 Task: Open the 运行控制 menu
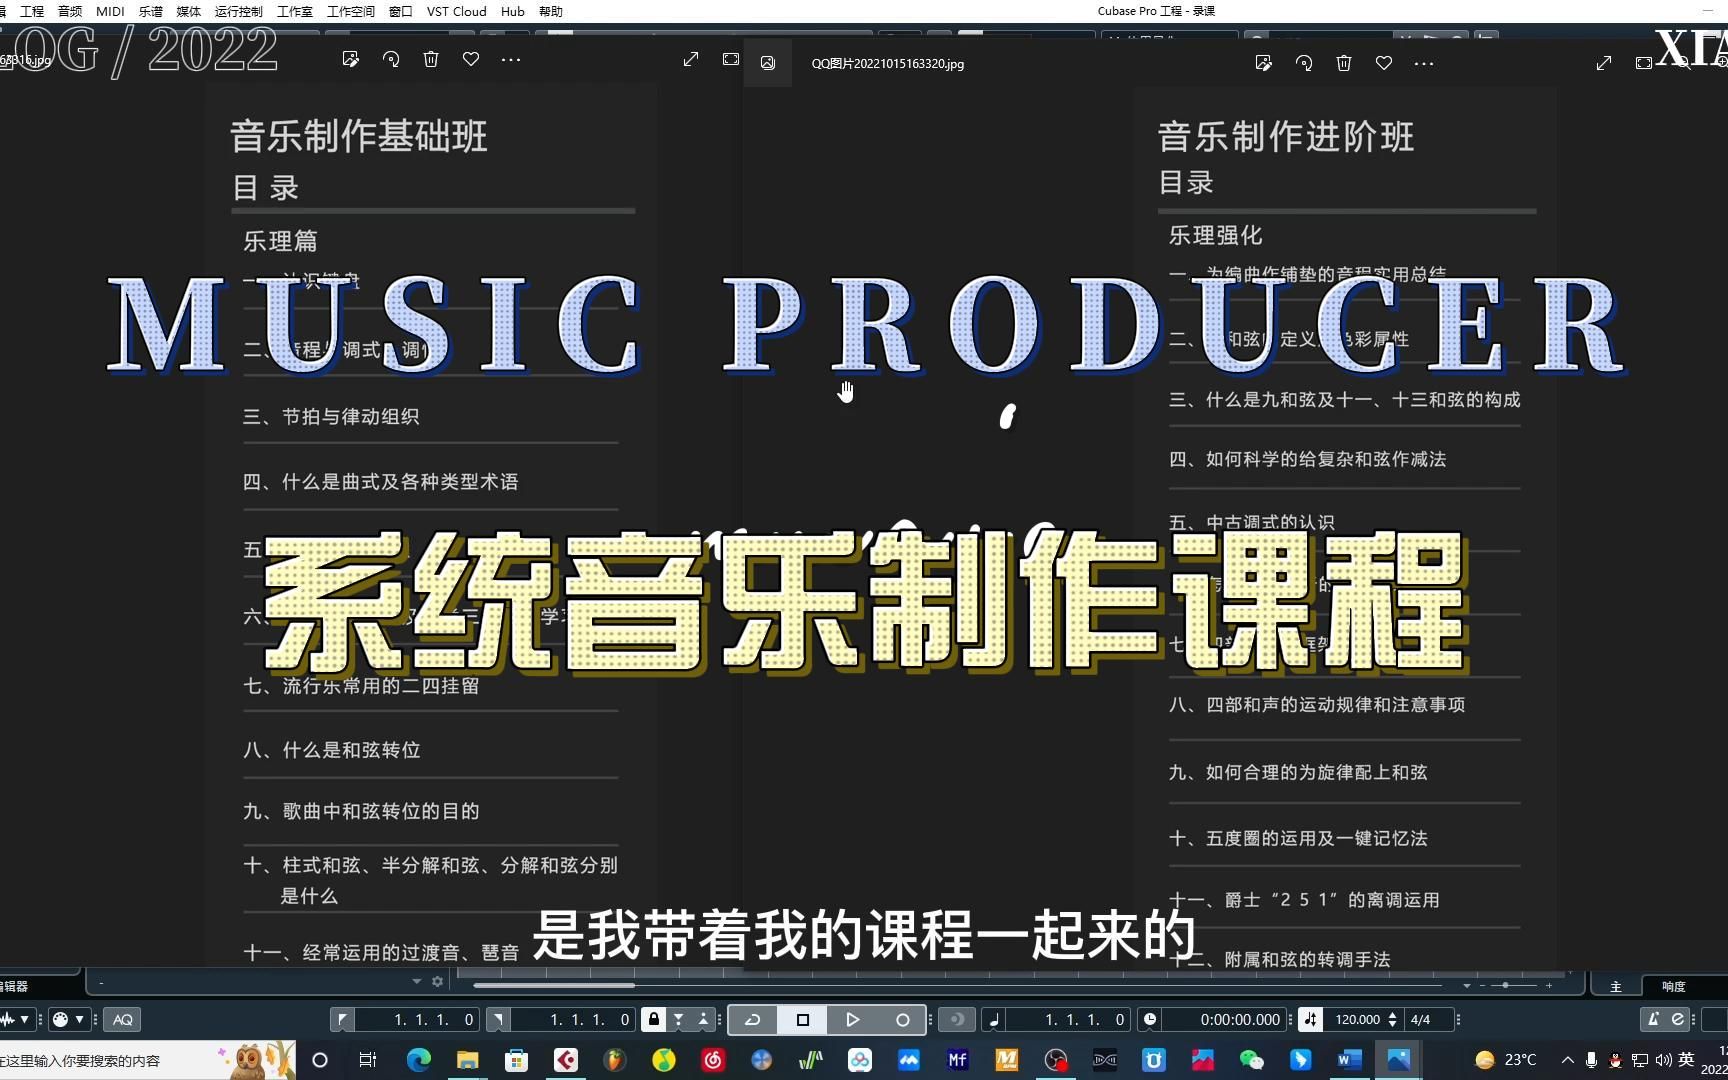pos(239,11)
